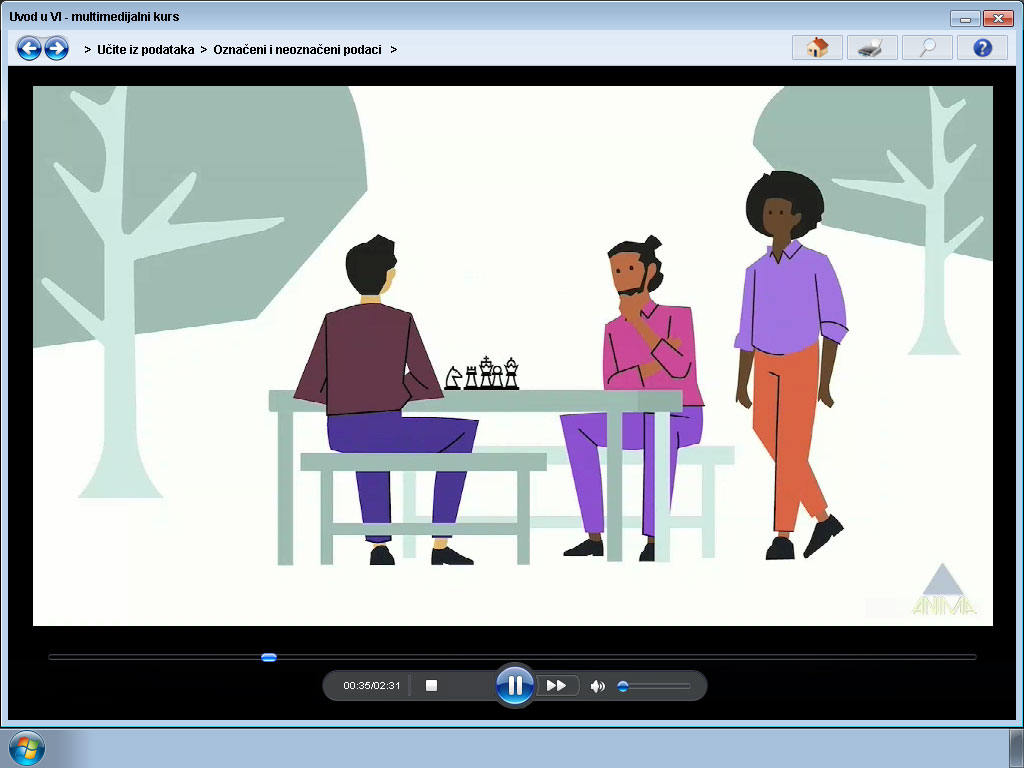Adjust the volume slider handle

pyautogui.click(x=623, y=686)
